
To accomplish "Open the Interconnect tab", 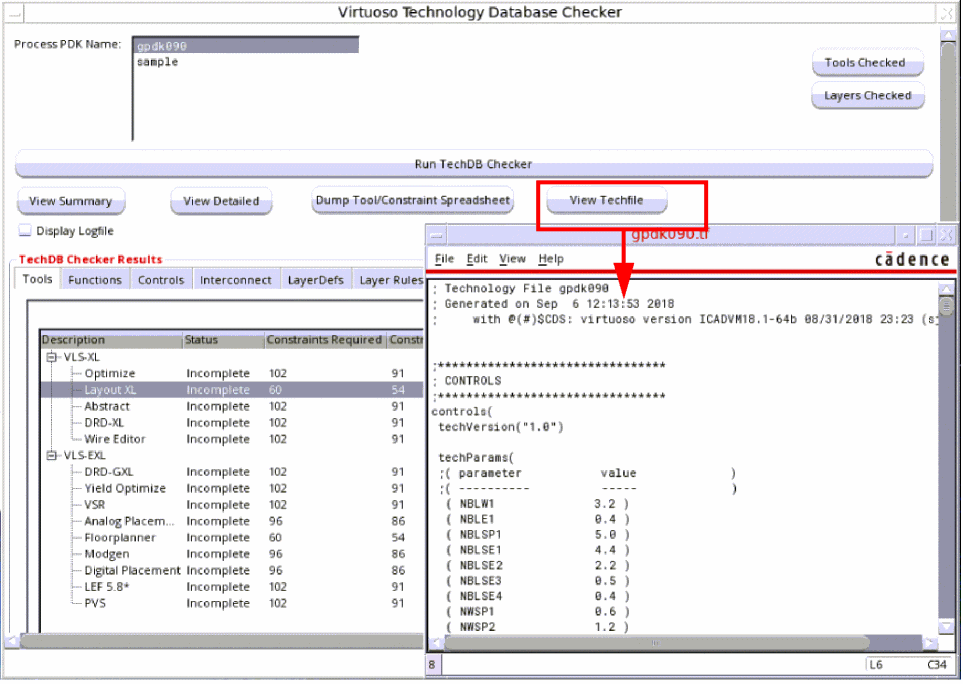I will coord(235,280).
